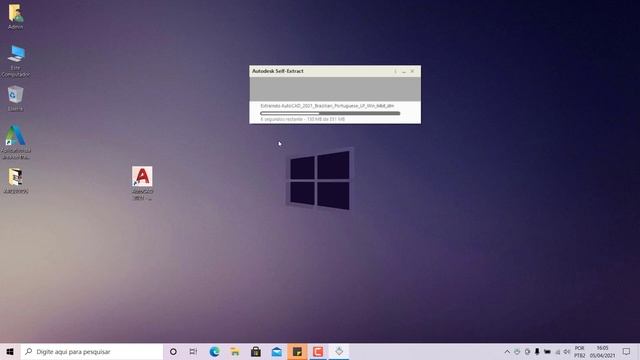This screenshot has height=360, width=640.
Task: Click the segundos restante status text
Action: pos(302,119)
